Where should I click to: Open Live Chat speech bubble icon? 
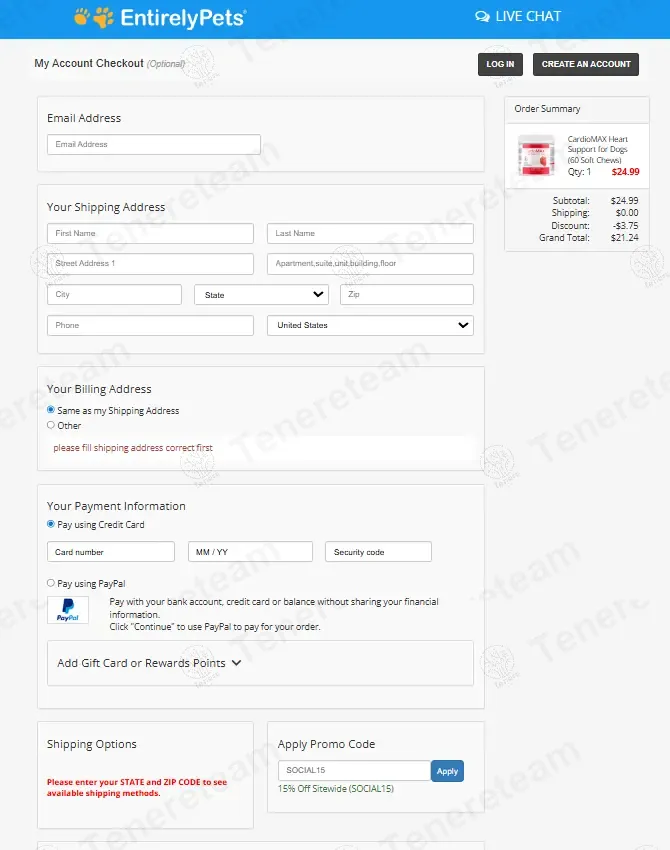(482, 17)
